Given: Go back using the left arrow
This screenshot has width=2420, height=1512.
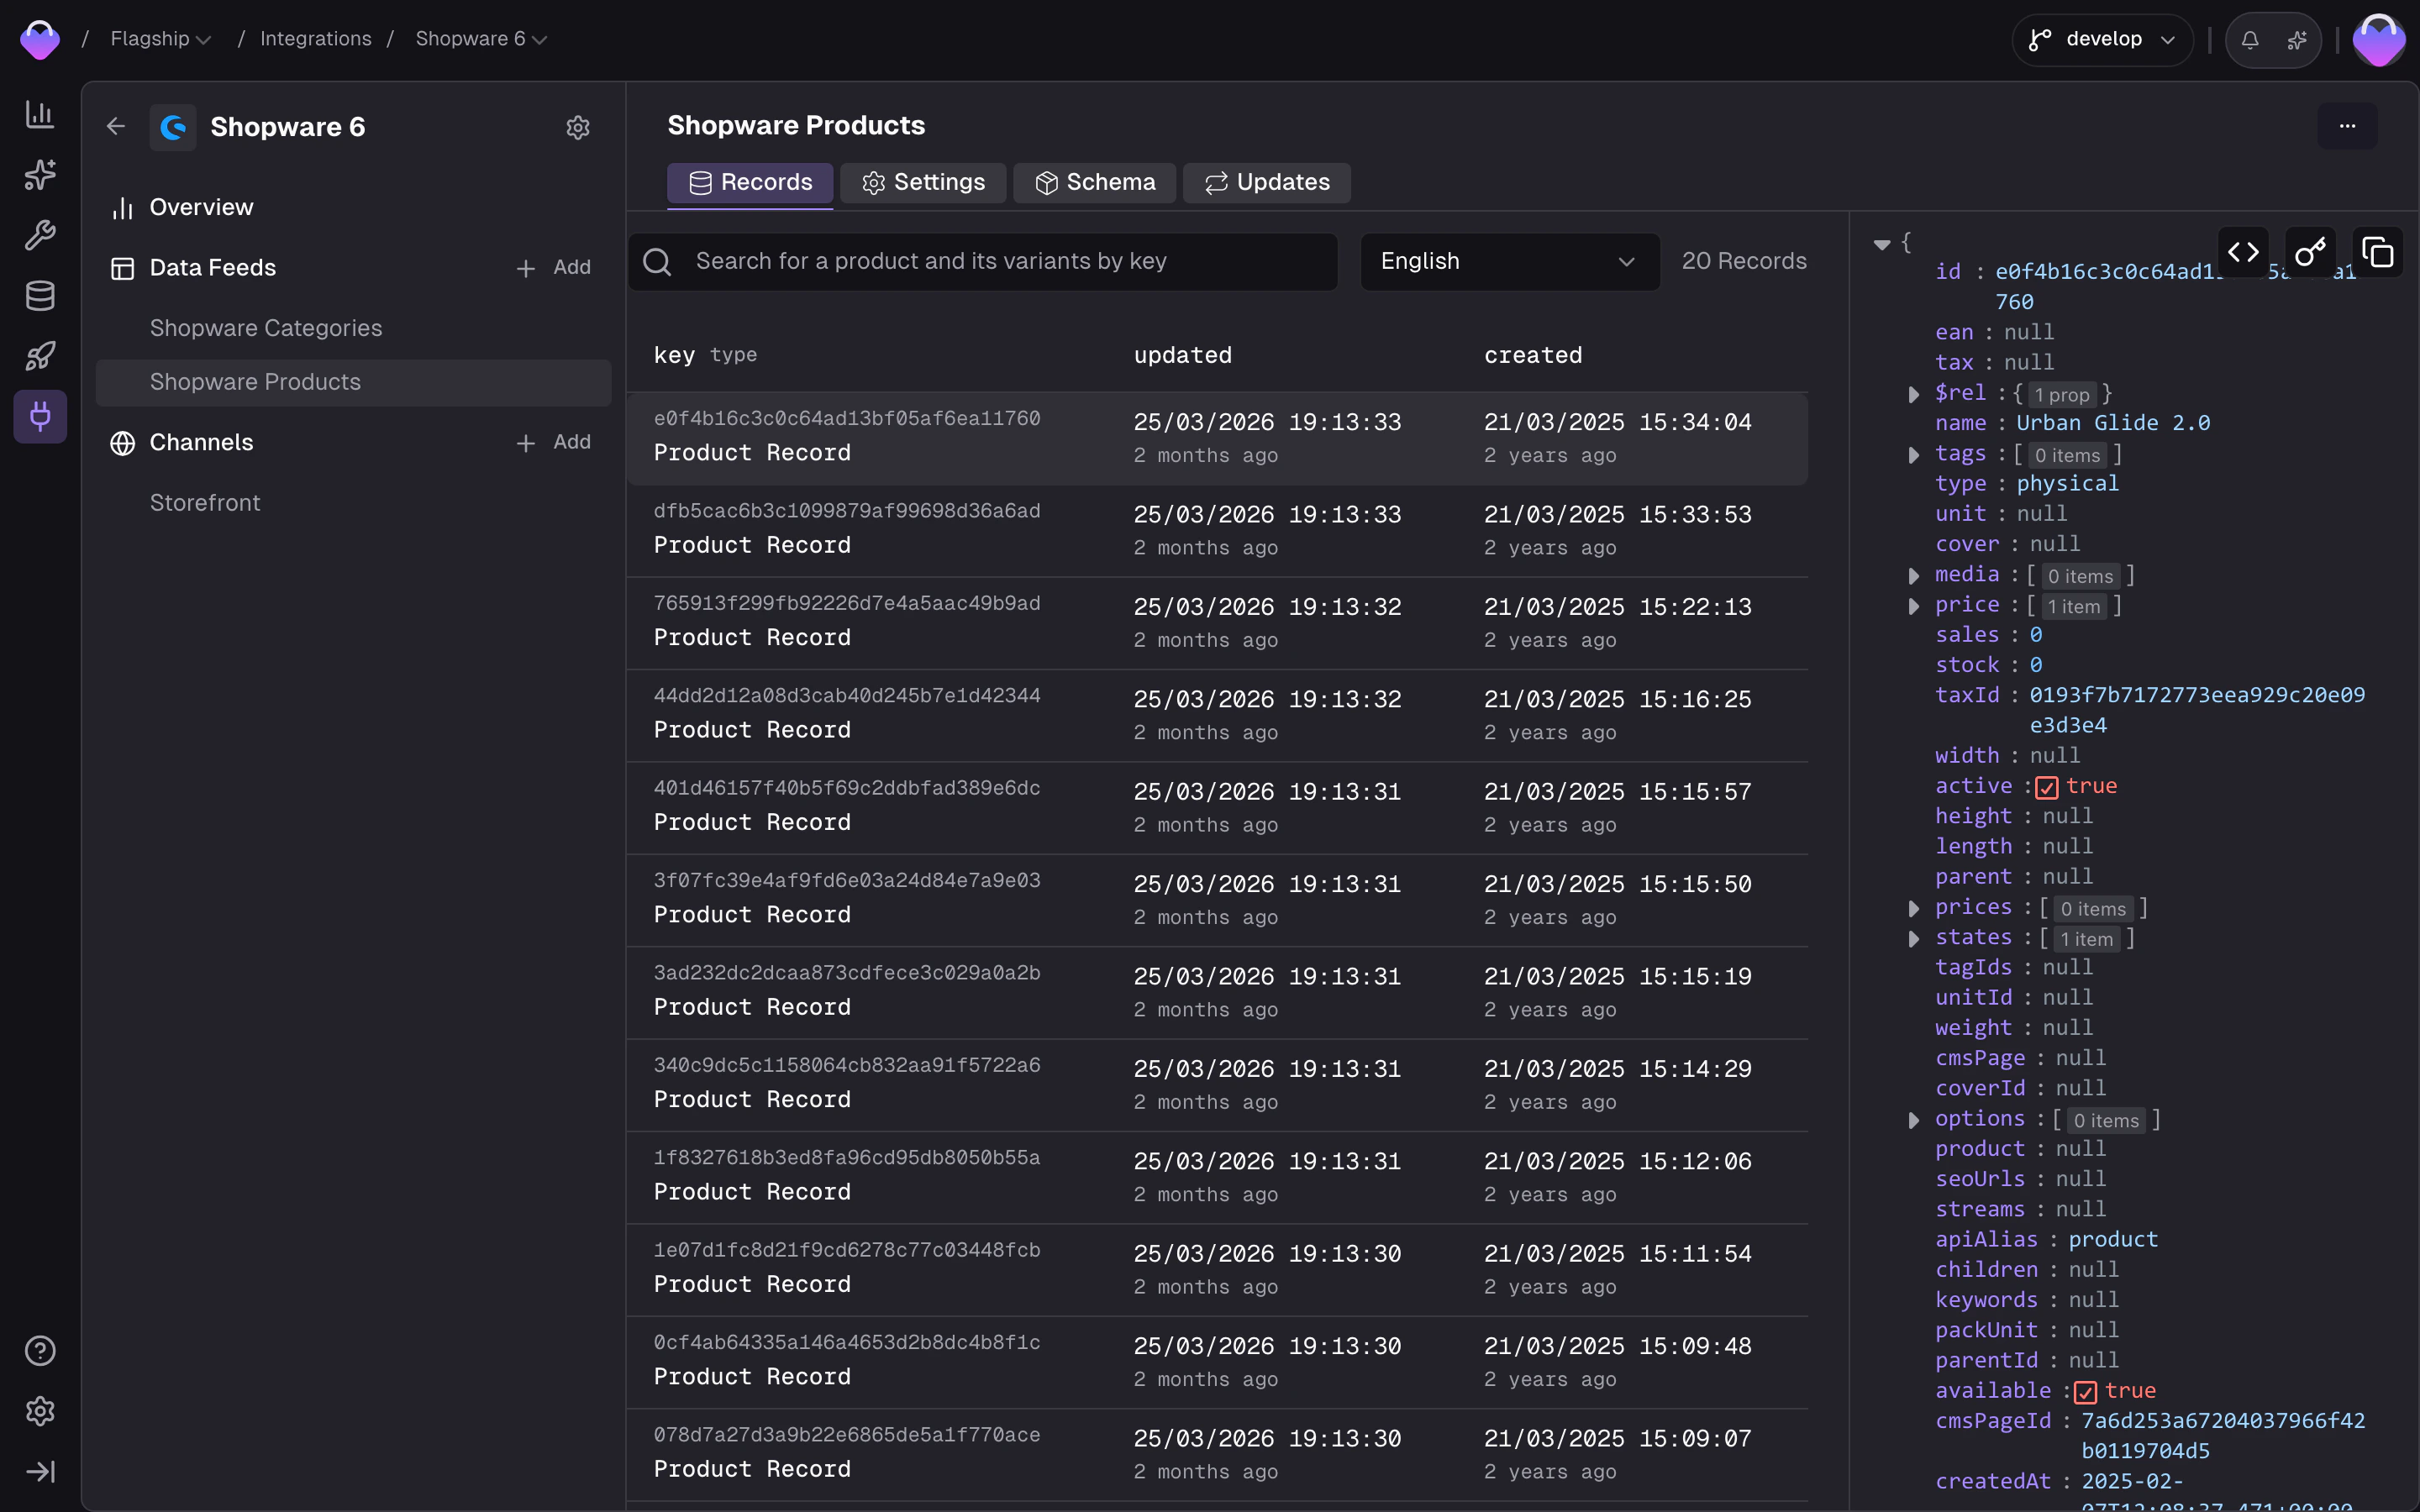Looking at the screenshot, I should tap(116, 126).
